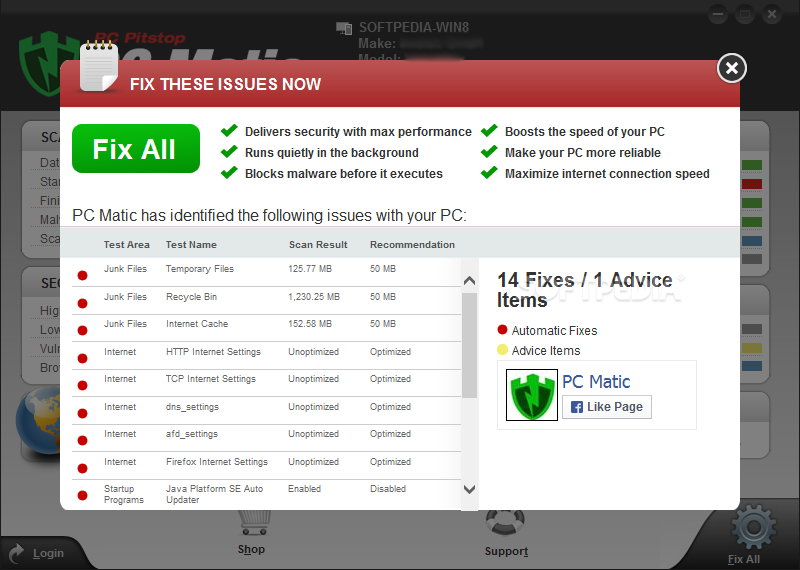This screenshot has width=800, height=570.
Task: Click the issues list scrollbar thumb
Action: pyautogui.click(x=469, y=345)
